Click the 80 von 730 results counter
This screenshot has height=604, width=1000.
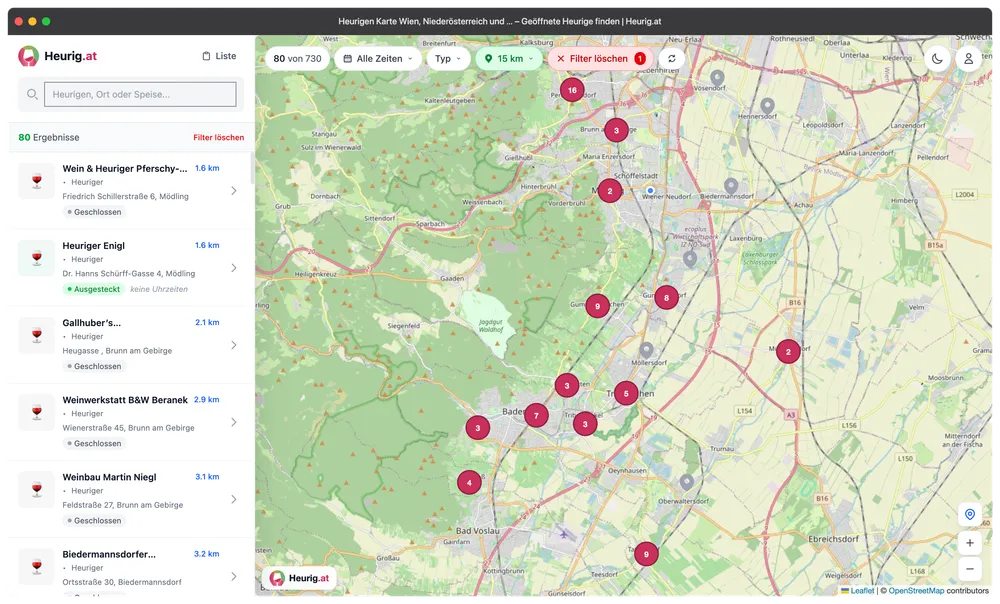[x=297, y=59]
